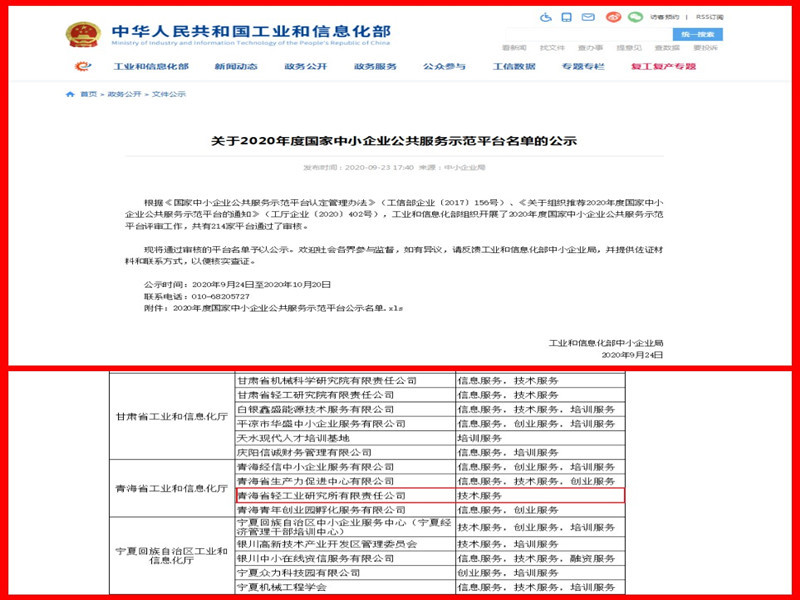Click the cell 银川中小在线资信服务有限公司
The image size is (800, 600).
[344, 558]
